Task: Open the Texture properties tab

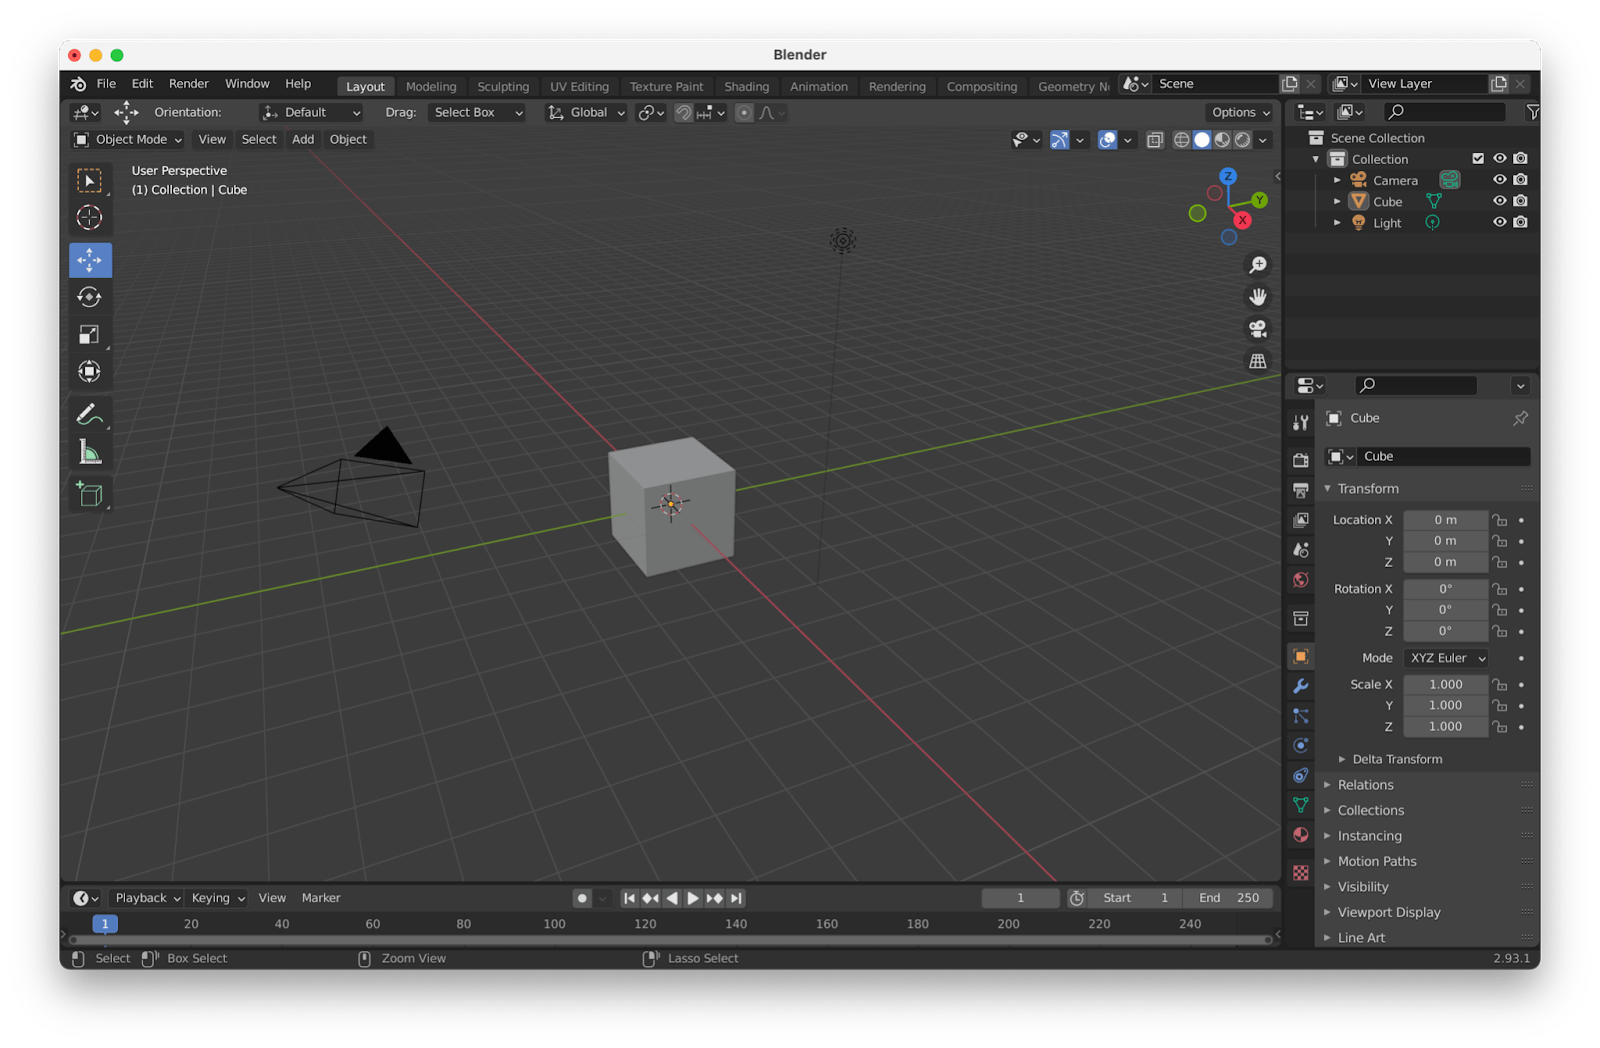Action: (x=1301, y=873)
